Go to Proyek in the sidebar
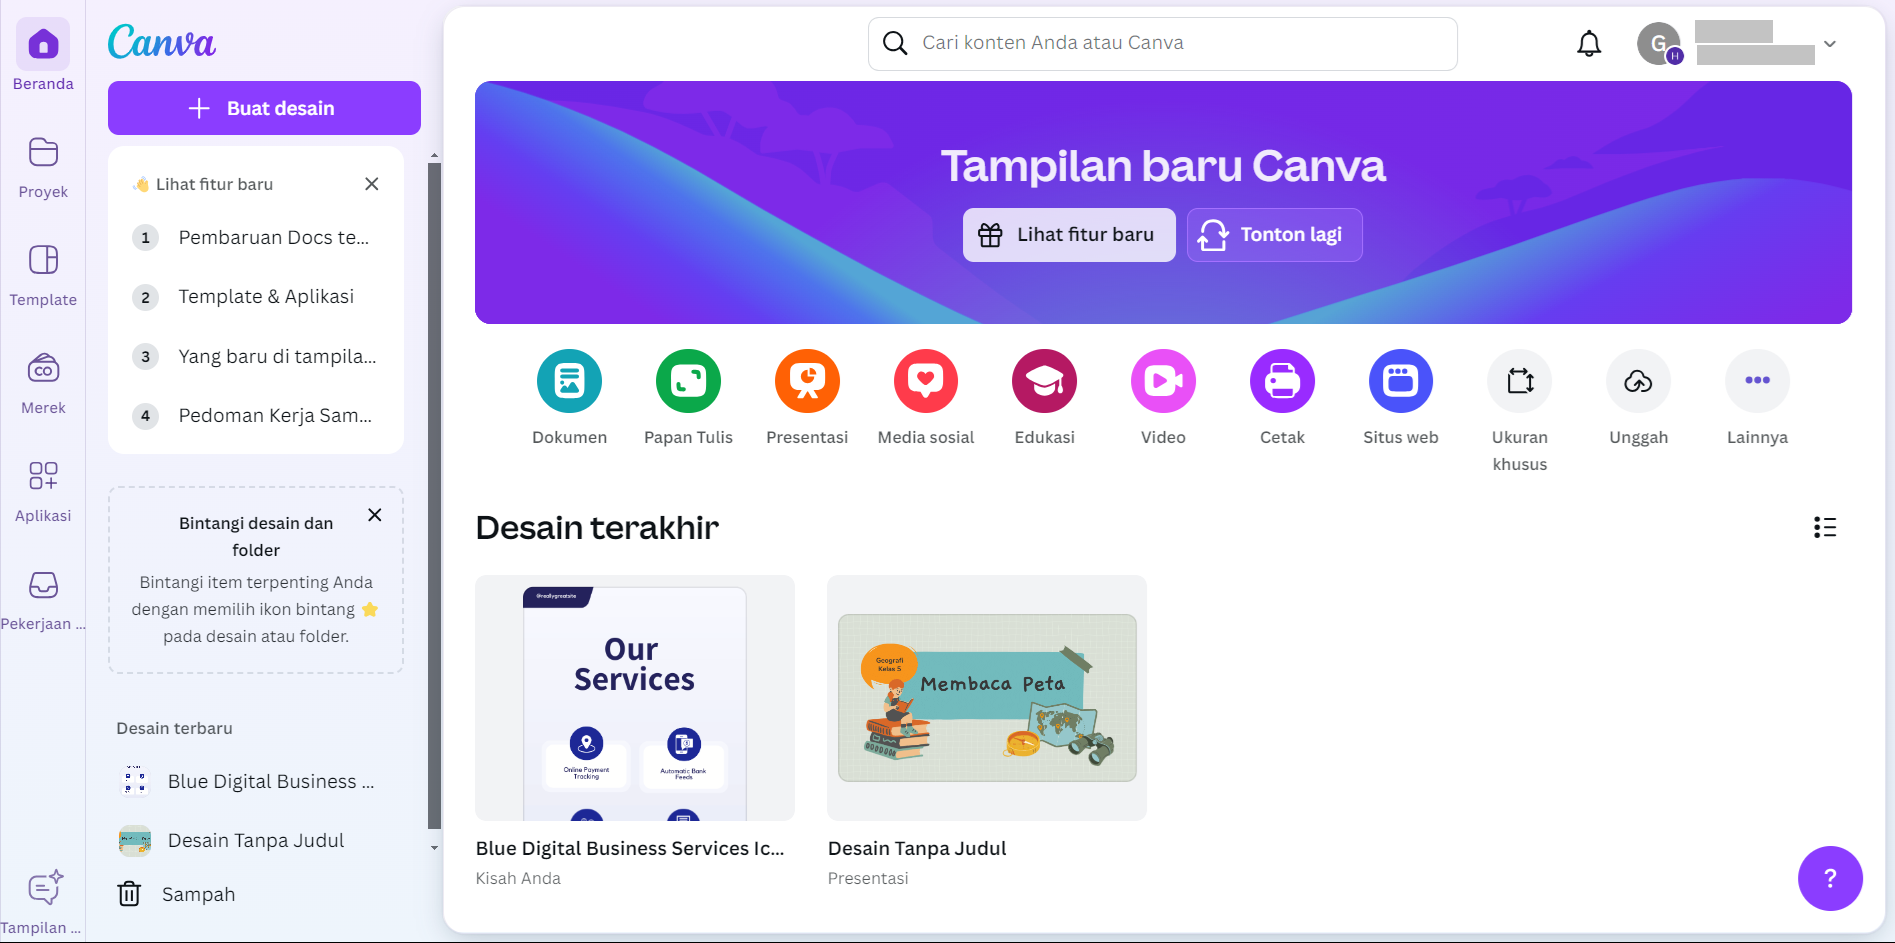 point(43,167)
